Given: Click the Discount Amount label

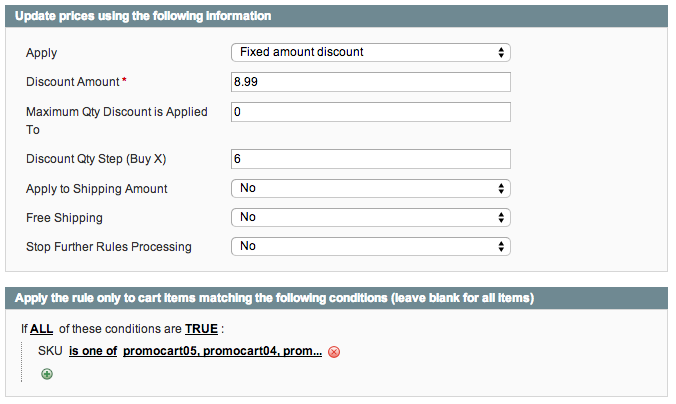Looking at the screenshot, I should point(73,82).
